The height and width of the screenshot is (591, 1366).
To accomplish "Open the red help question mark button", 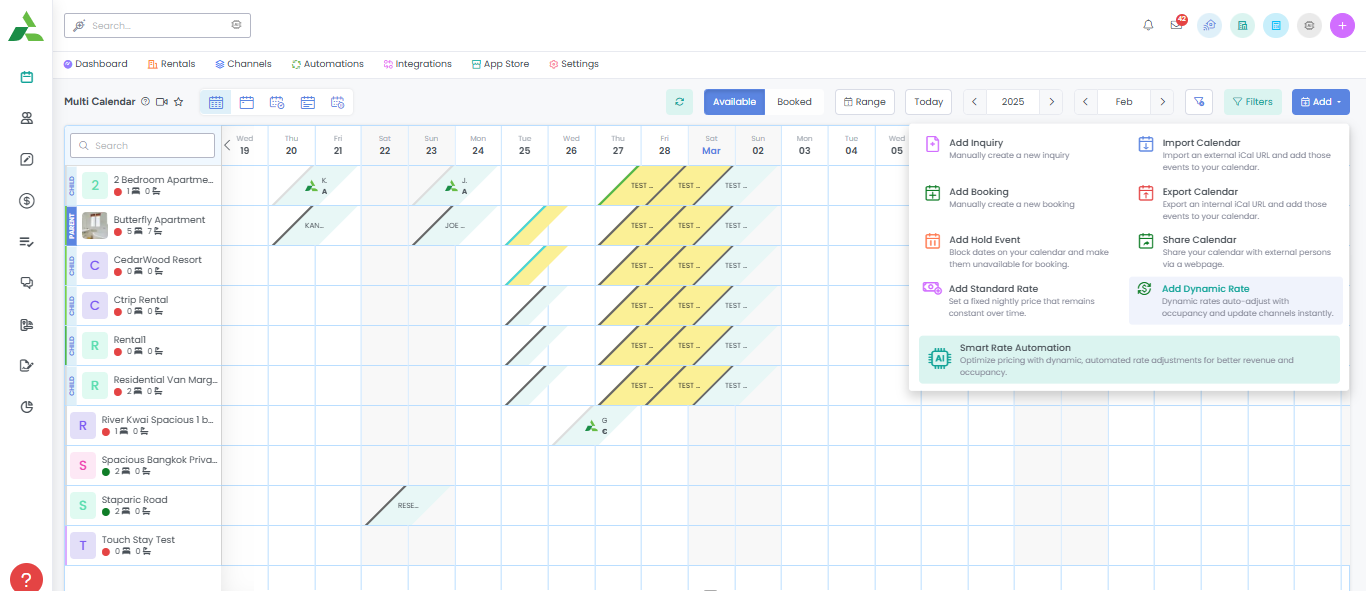I will point(26,579).
